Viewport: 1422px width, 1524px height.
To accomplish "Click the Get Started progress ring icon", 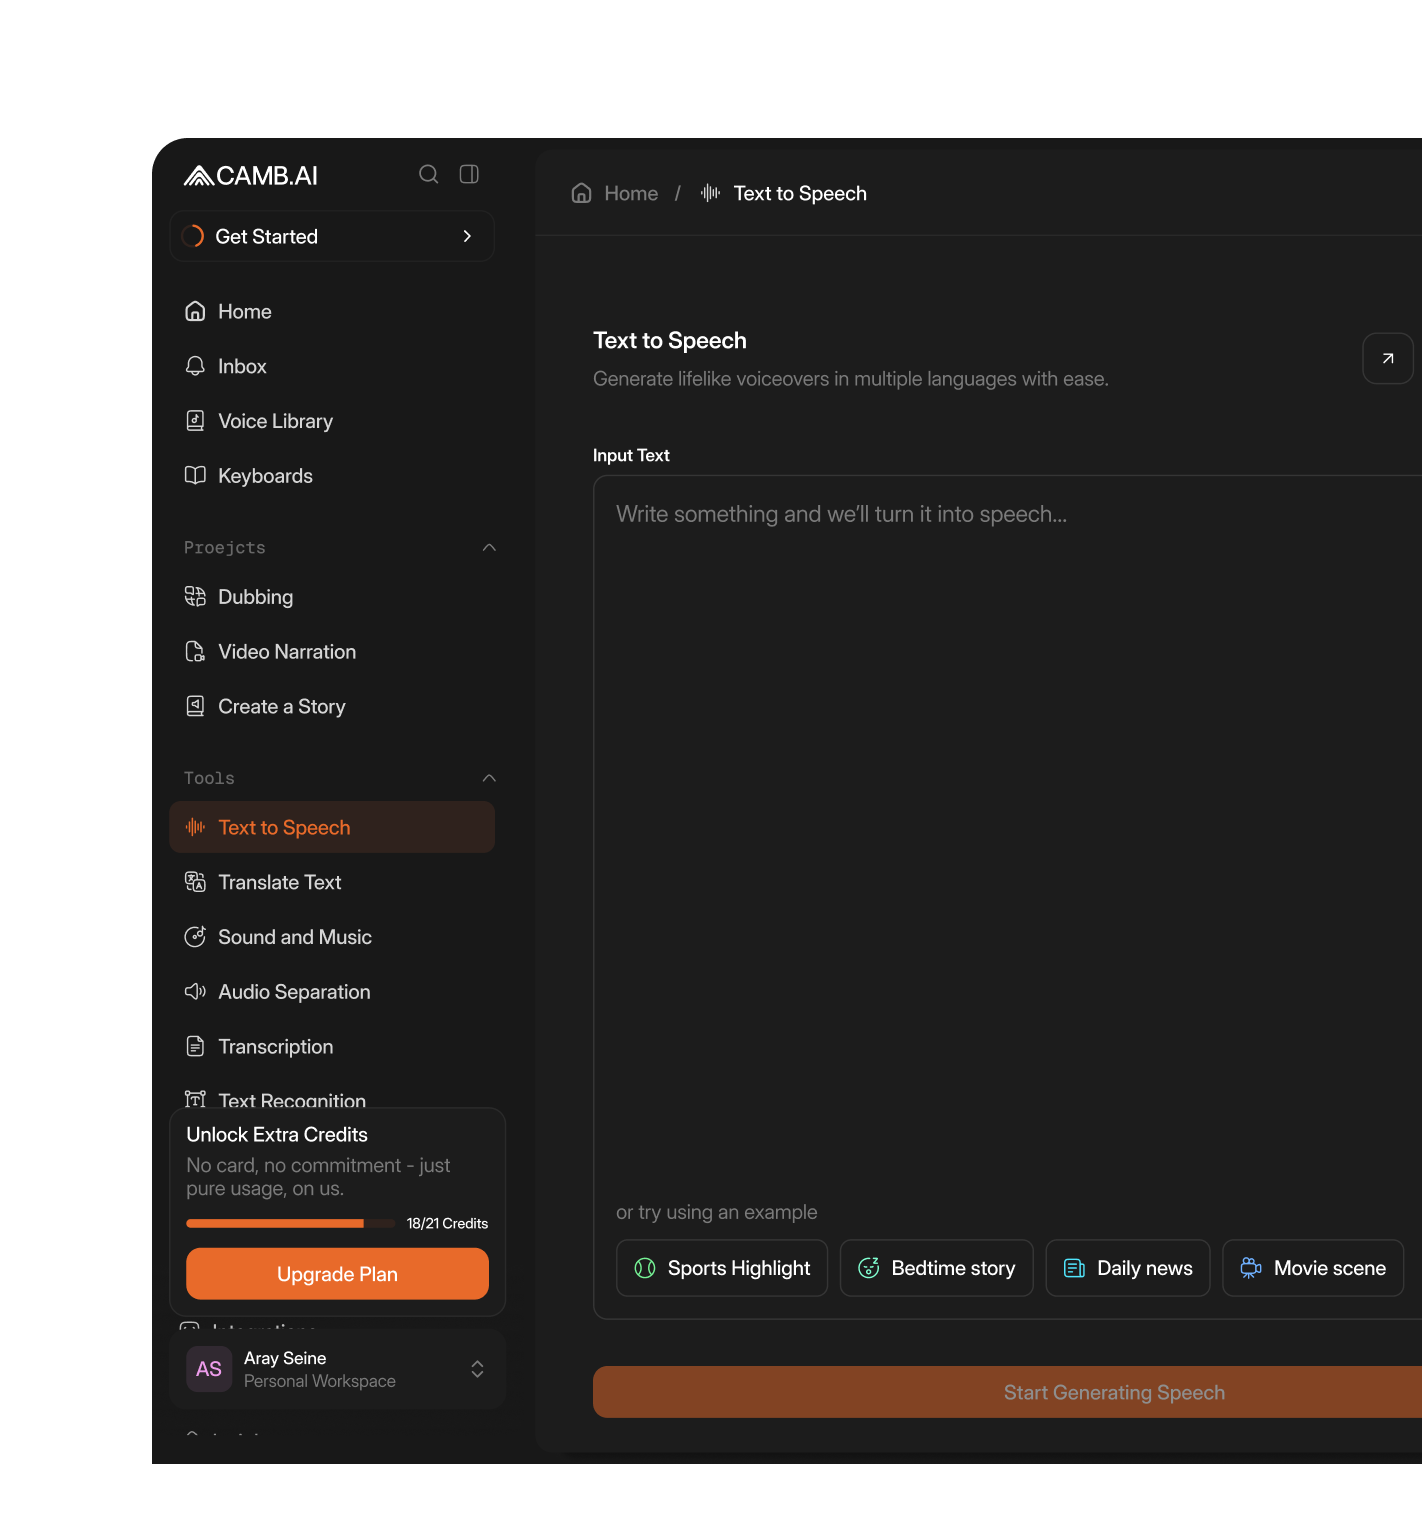I will (x=192, y=236).
